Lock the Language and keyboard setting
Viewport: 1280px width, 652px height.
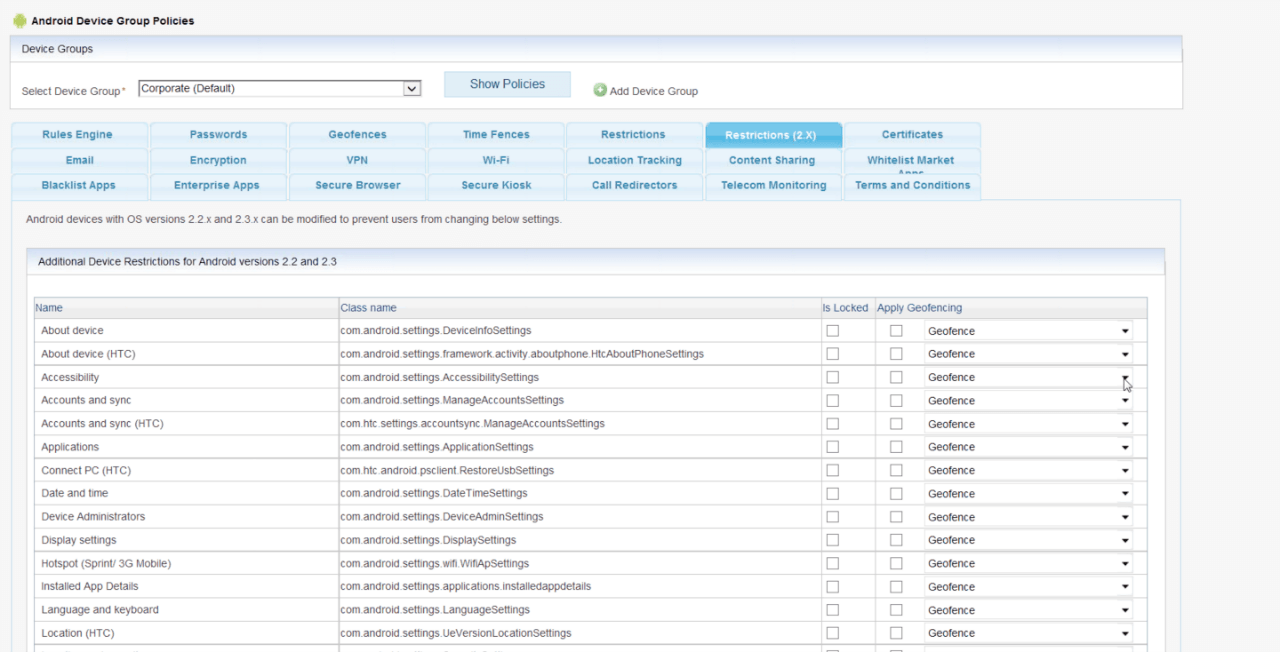(x=833, y=610)
